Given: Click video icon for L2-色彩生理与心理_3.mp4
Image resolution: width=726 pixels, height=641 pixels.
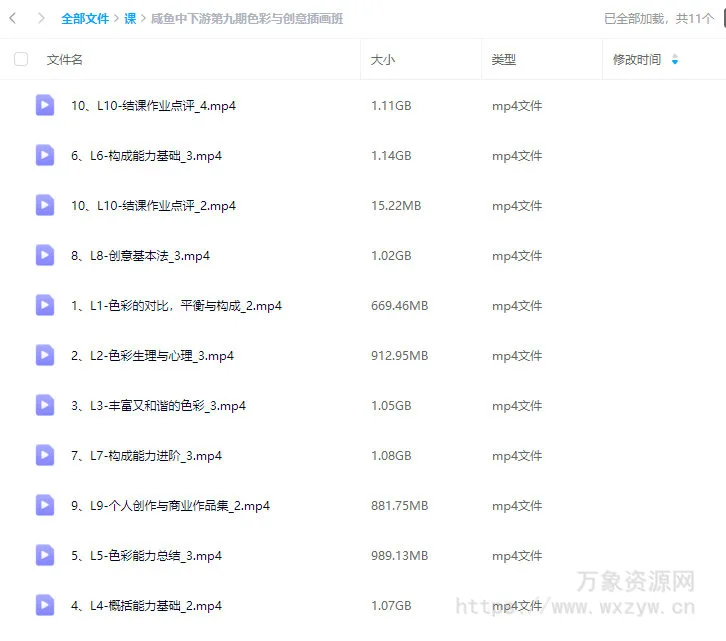Looking at the screenshot, I should (45, 355).
